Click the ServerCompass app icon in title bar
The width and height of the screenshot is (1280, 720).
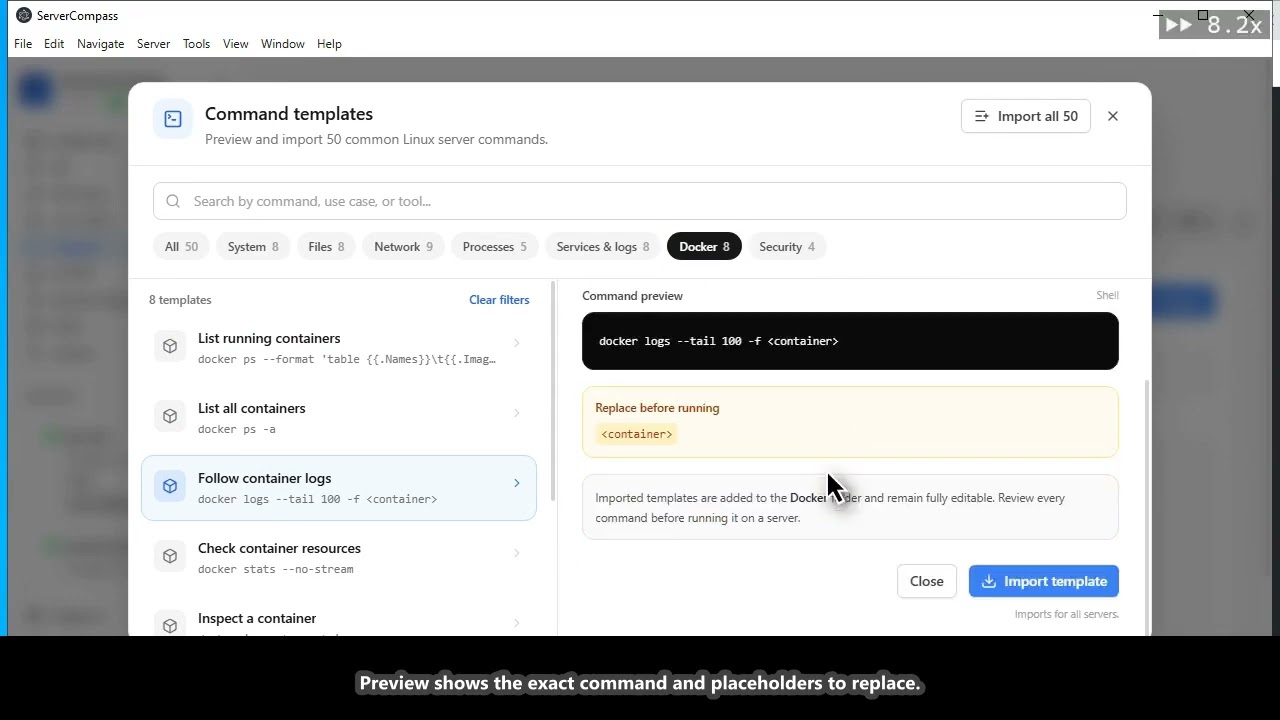point(24,15)
